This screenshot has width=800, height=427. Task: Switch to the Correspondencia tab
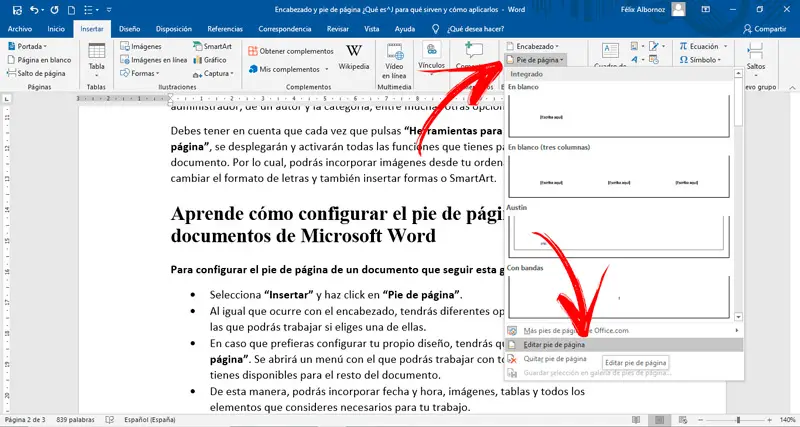click(x=285, y=29)
